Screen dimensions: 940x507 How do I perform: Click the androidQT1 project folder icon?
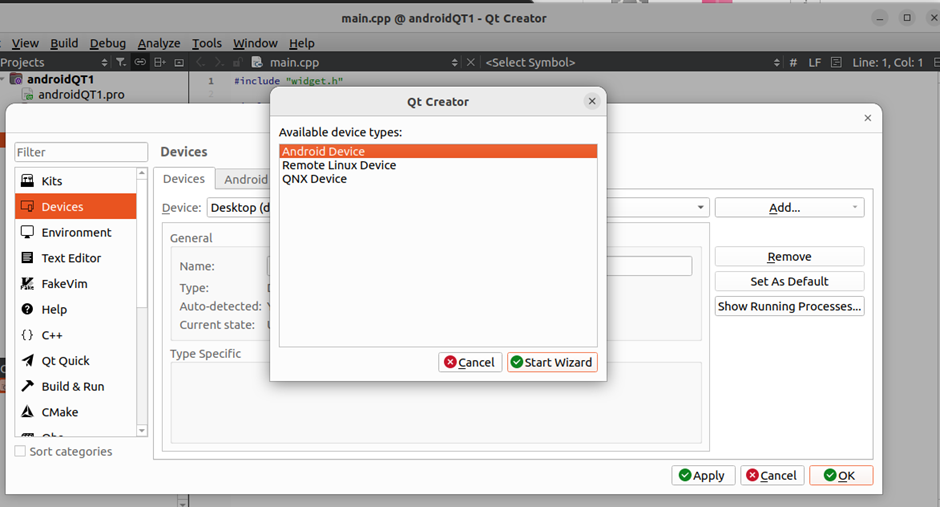(x=16, y=79)
